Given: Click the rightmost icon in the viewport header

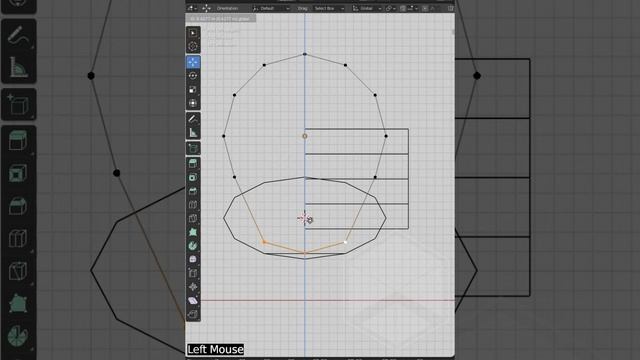Looking at the screenshot, I should click(x=451, y=8).
